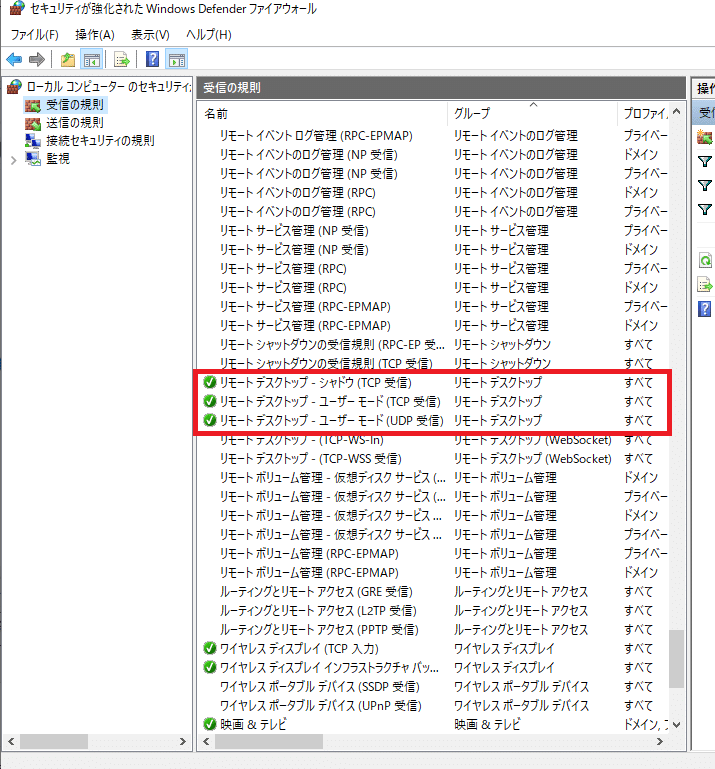
Task: Click enabled checkmark of 映画 & テレビ rule
Action: (x=210, y=724)
